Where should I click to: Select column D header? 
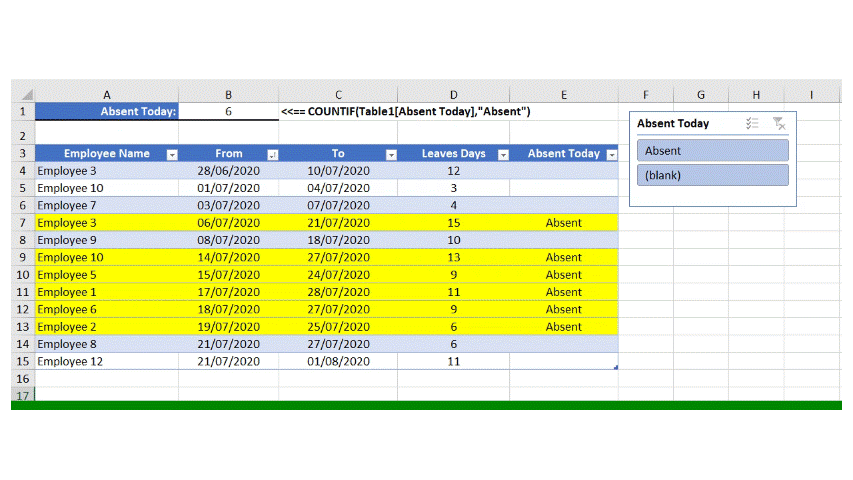click(x=453, y=95)
